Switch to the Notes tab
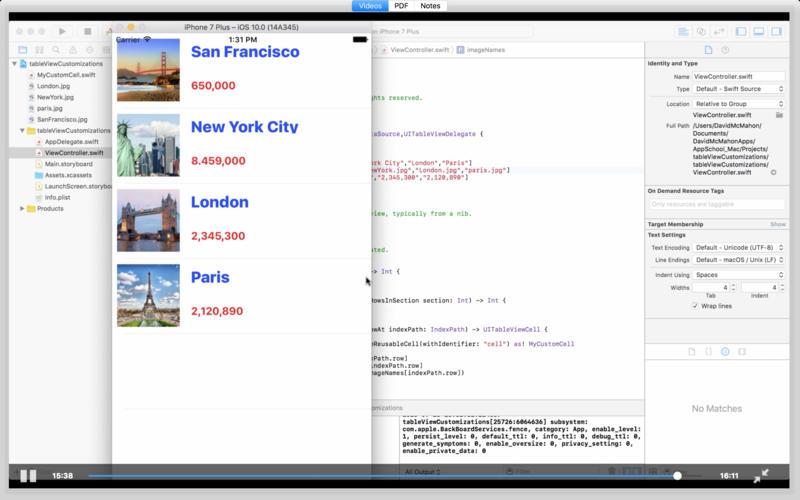Image resolution: width=800 pixels, height=500 pixels. [x=430, y=6]
